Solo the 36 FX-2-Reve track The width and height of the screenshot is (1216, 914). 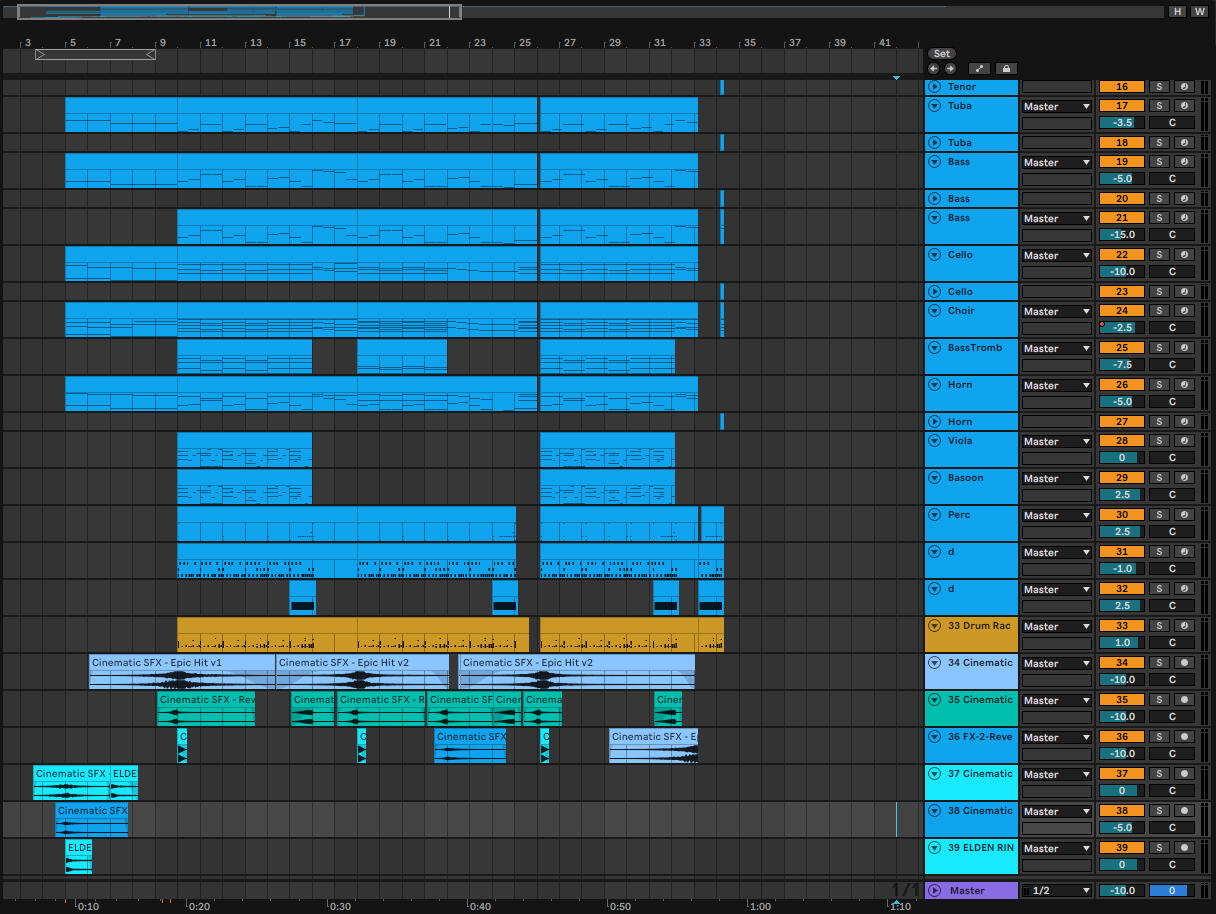[x=1159, y=737]
